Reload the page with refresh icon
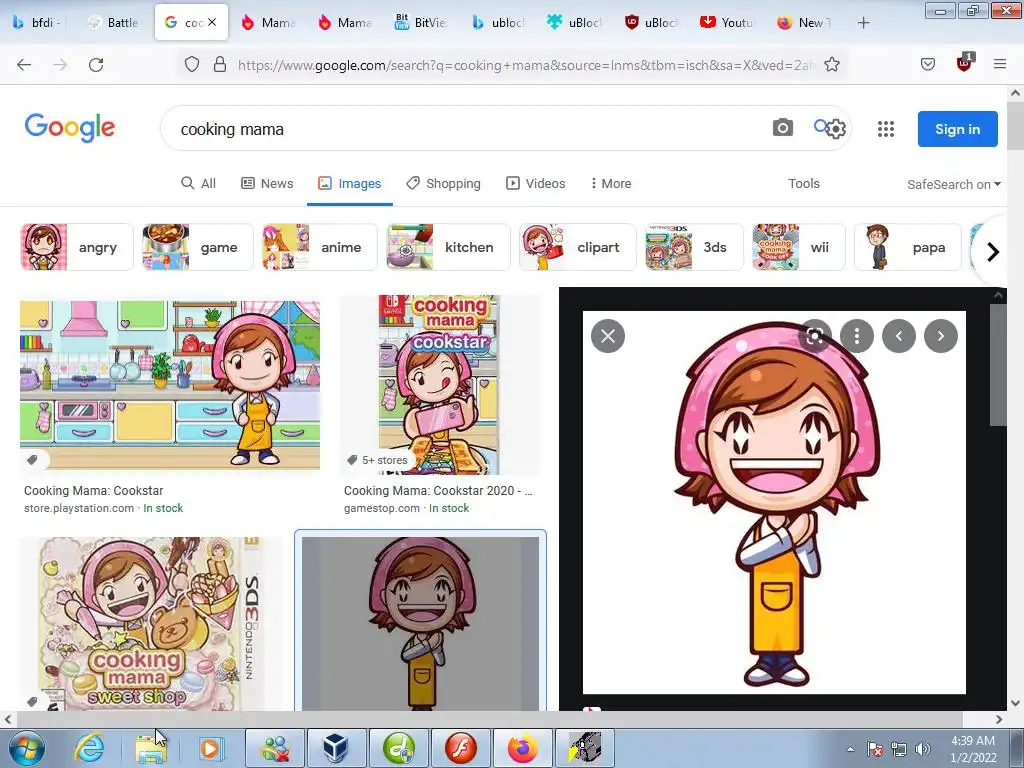 [x=96, y=65]
